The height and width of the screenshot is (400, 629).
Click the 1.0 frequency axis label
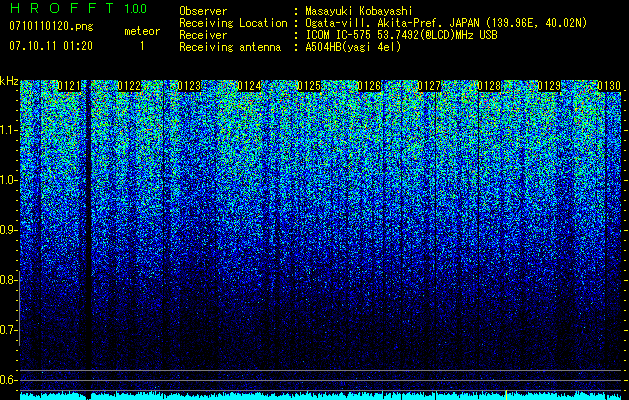(9, 181)
